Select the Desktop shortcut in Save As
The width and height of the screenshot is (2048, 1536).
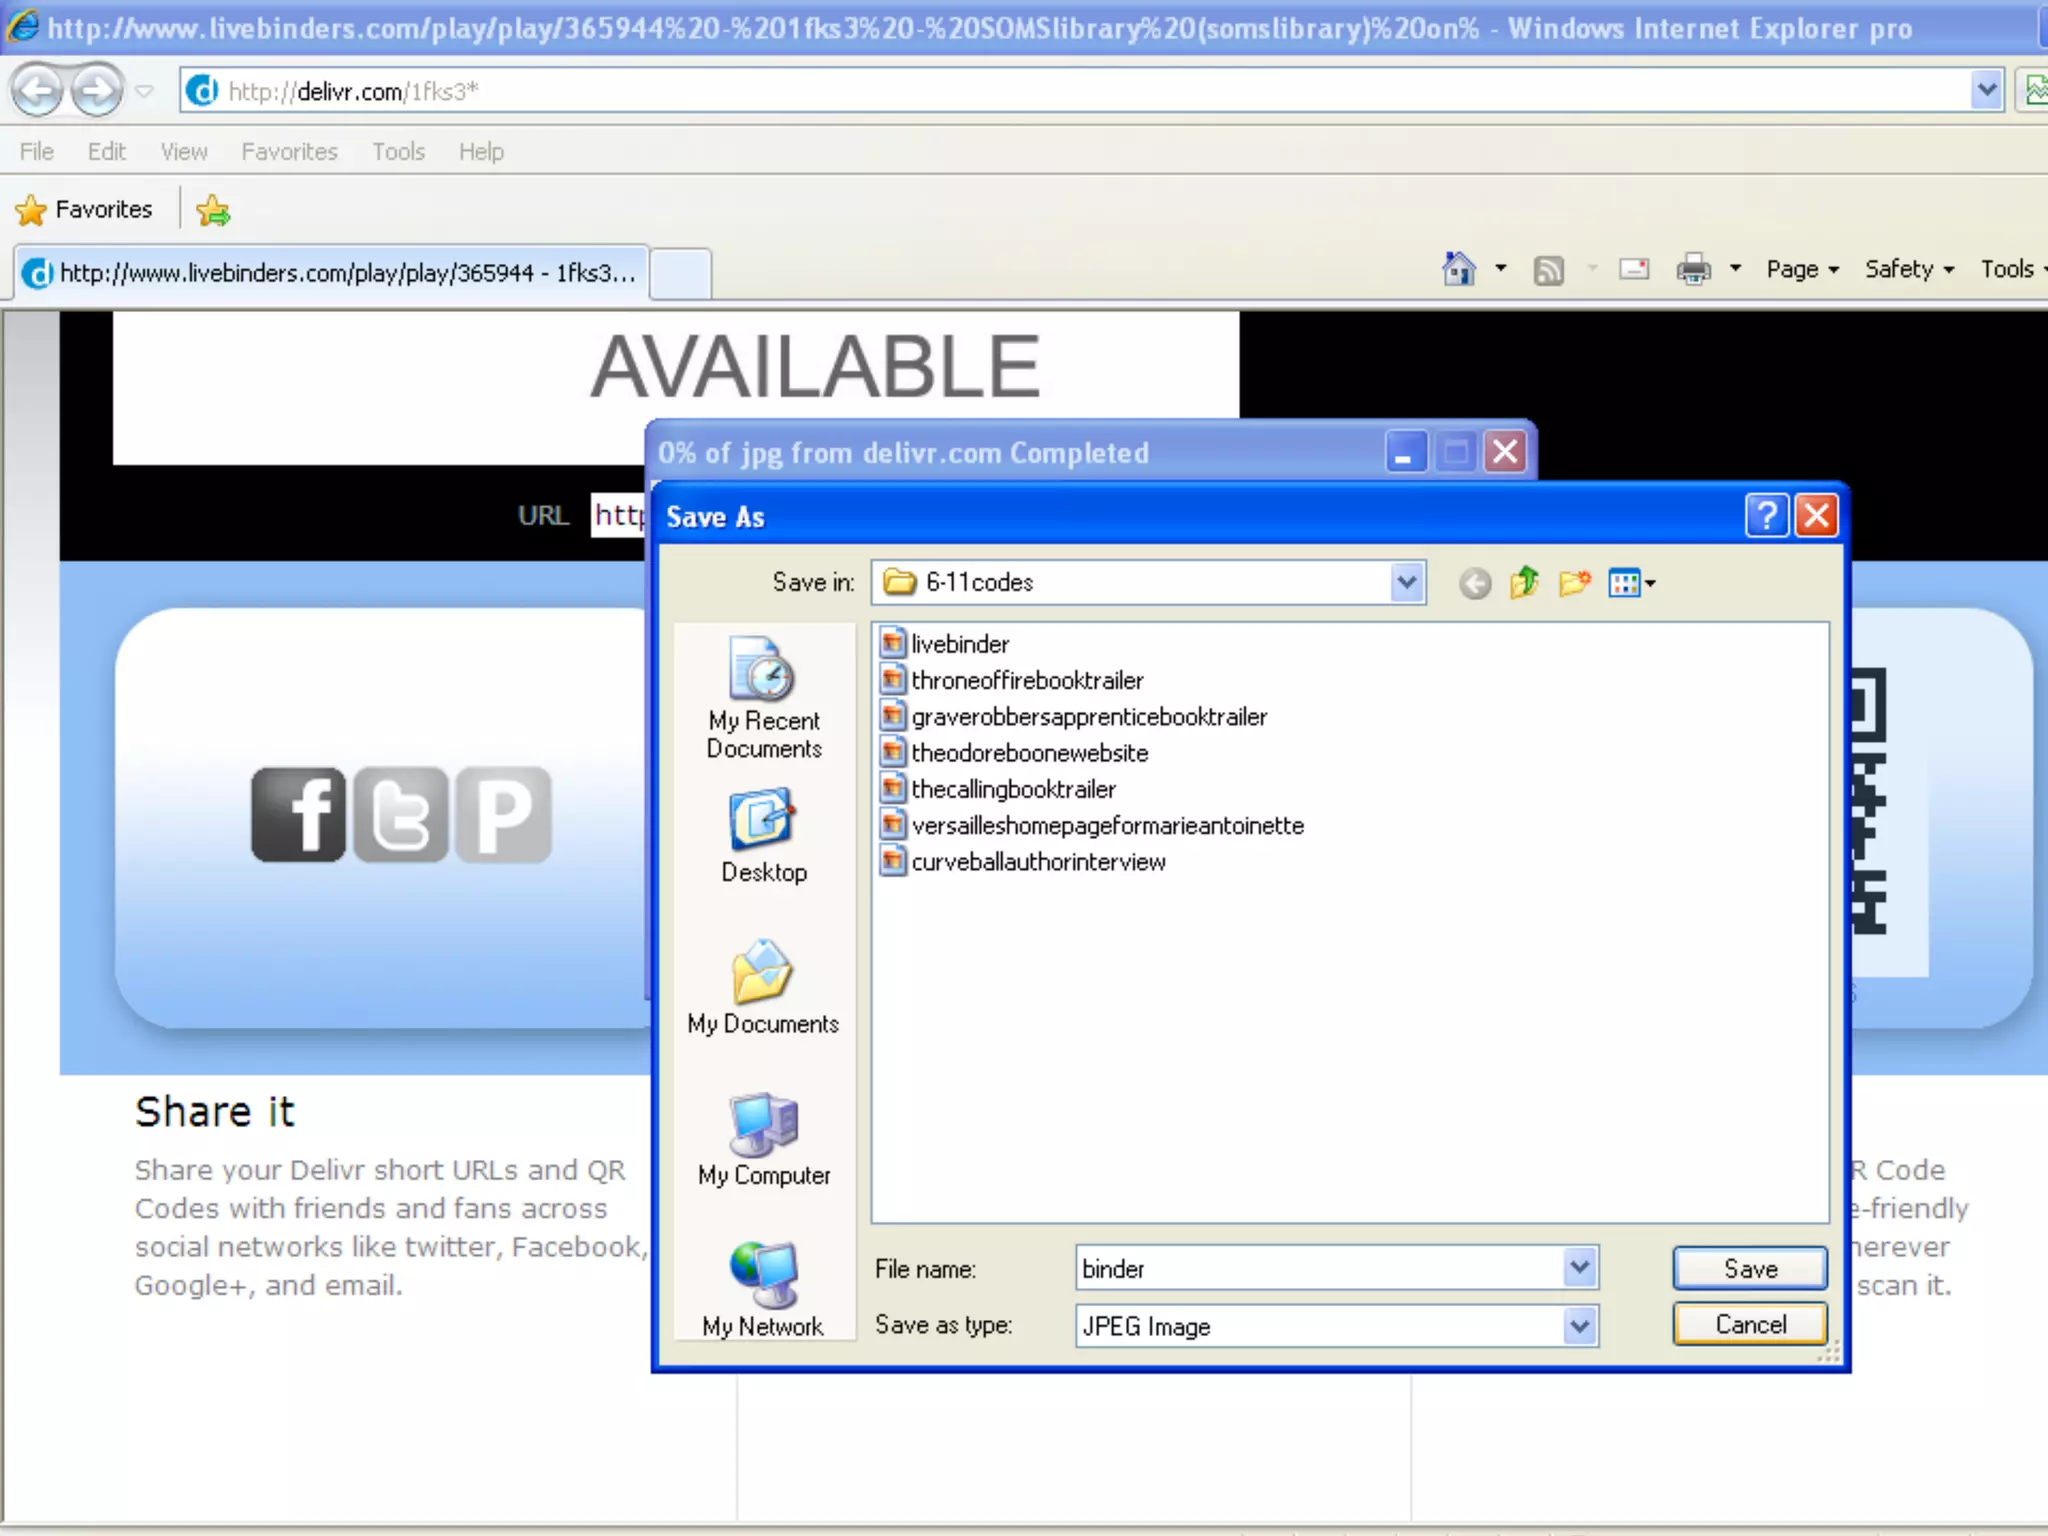(x=764, y=836)
